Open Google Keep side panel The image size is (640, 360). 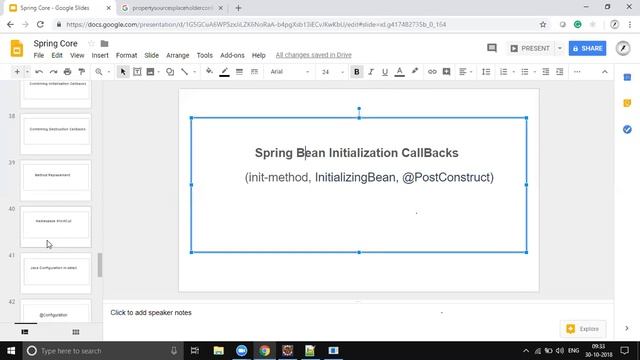(627, 103)
